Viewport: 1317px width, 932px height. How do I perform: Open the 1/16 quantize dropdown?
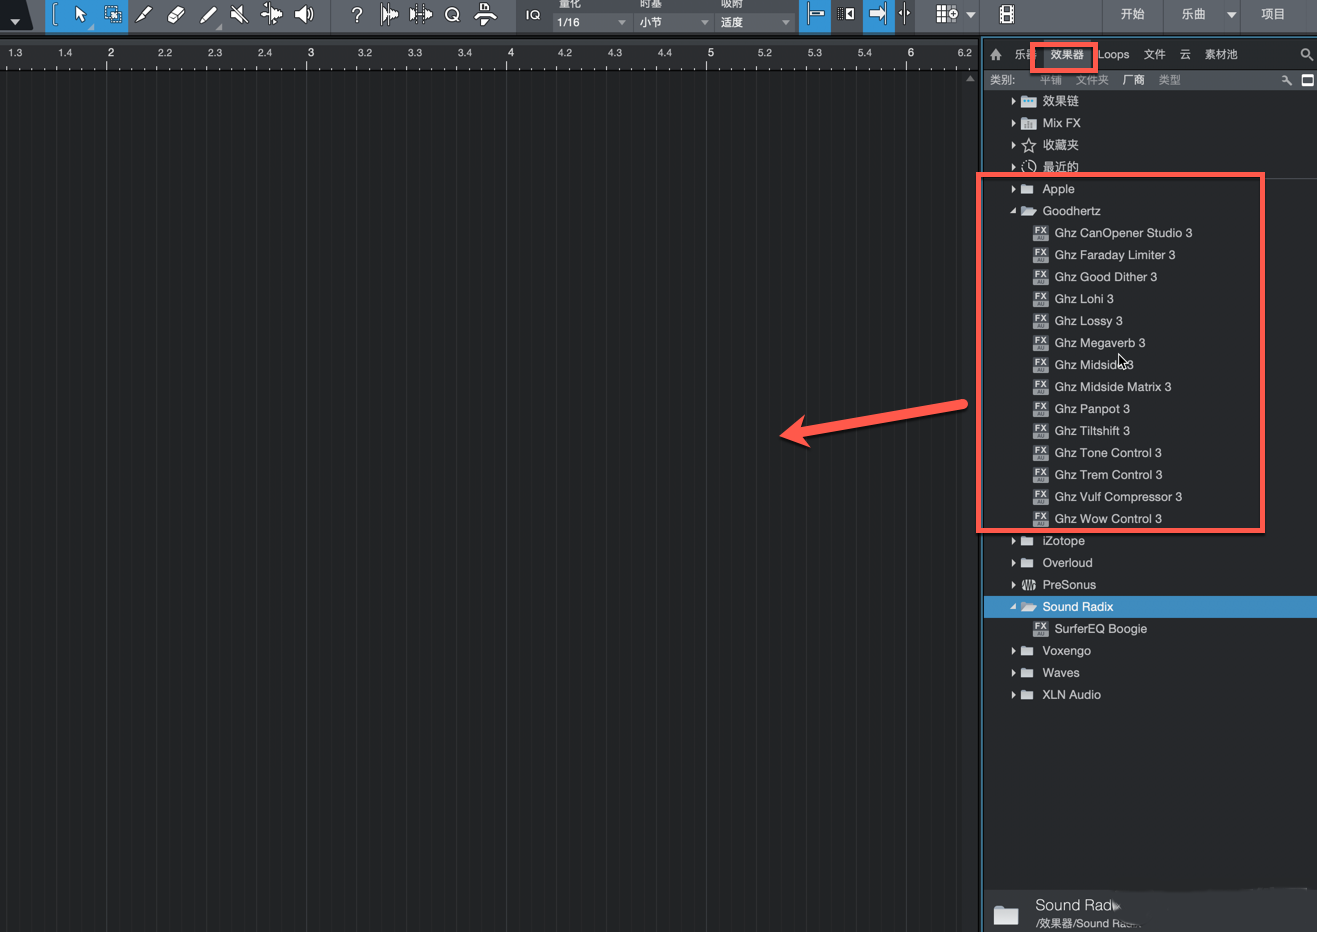tap(592, 22)
